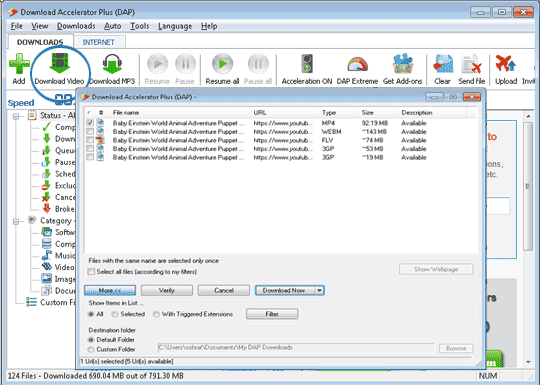Click Resume all in toolbar
Viewport: 540px width, 385px height.
[222, 64]
